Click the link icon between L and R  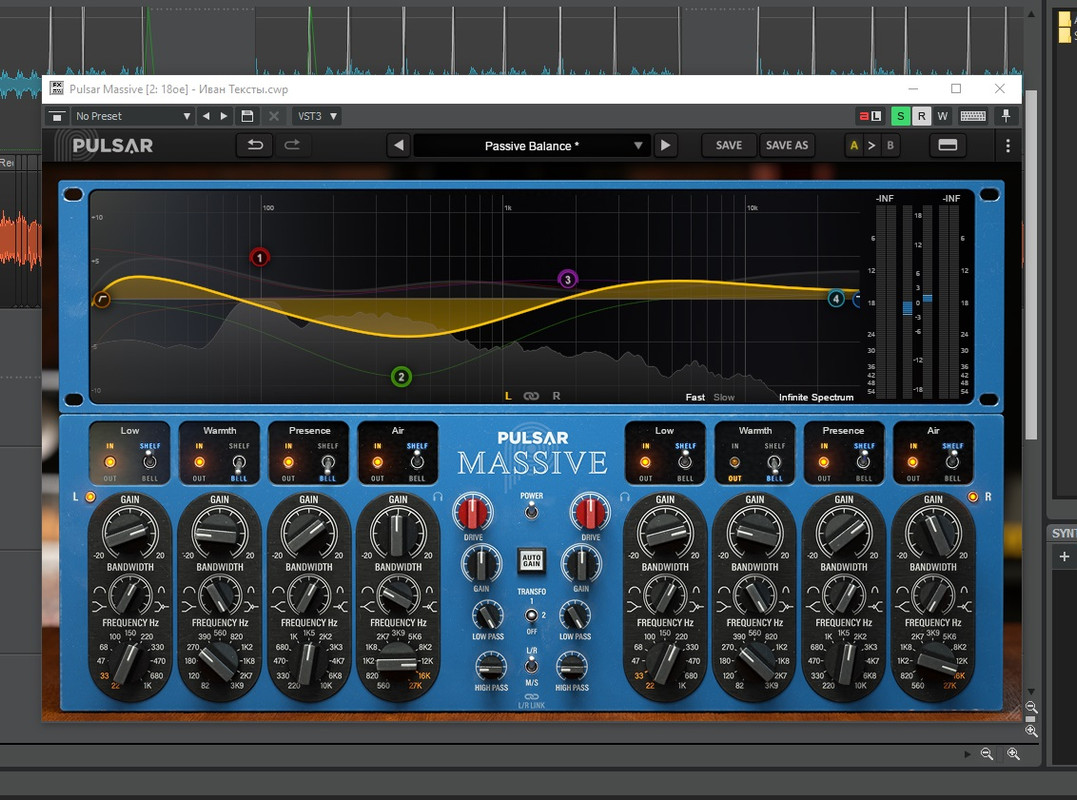[531, 396]
